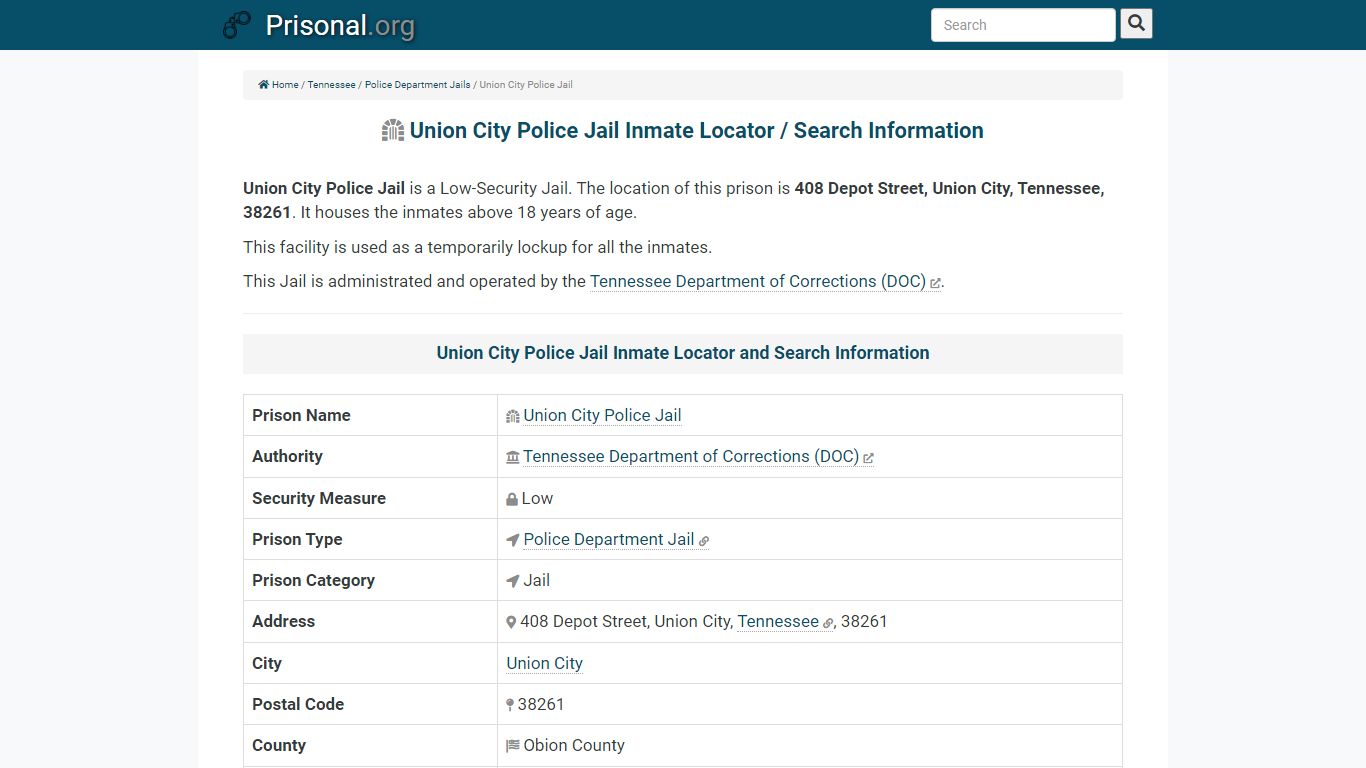Click lock icon in Security Measure row

click(x=512, y=499)
